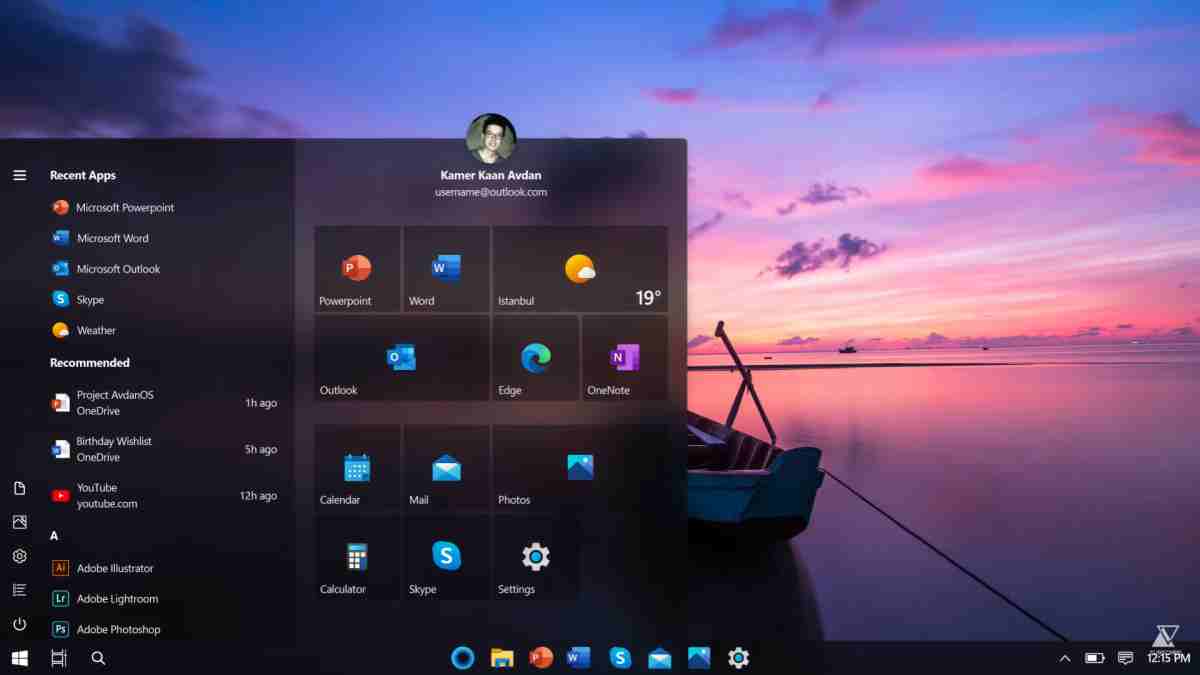Screen dimensions: 1200x675
Task: Expand the all-apps list icon in the sidebar
Action: [19, 589]
